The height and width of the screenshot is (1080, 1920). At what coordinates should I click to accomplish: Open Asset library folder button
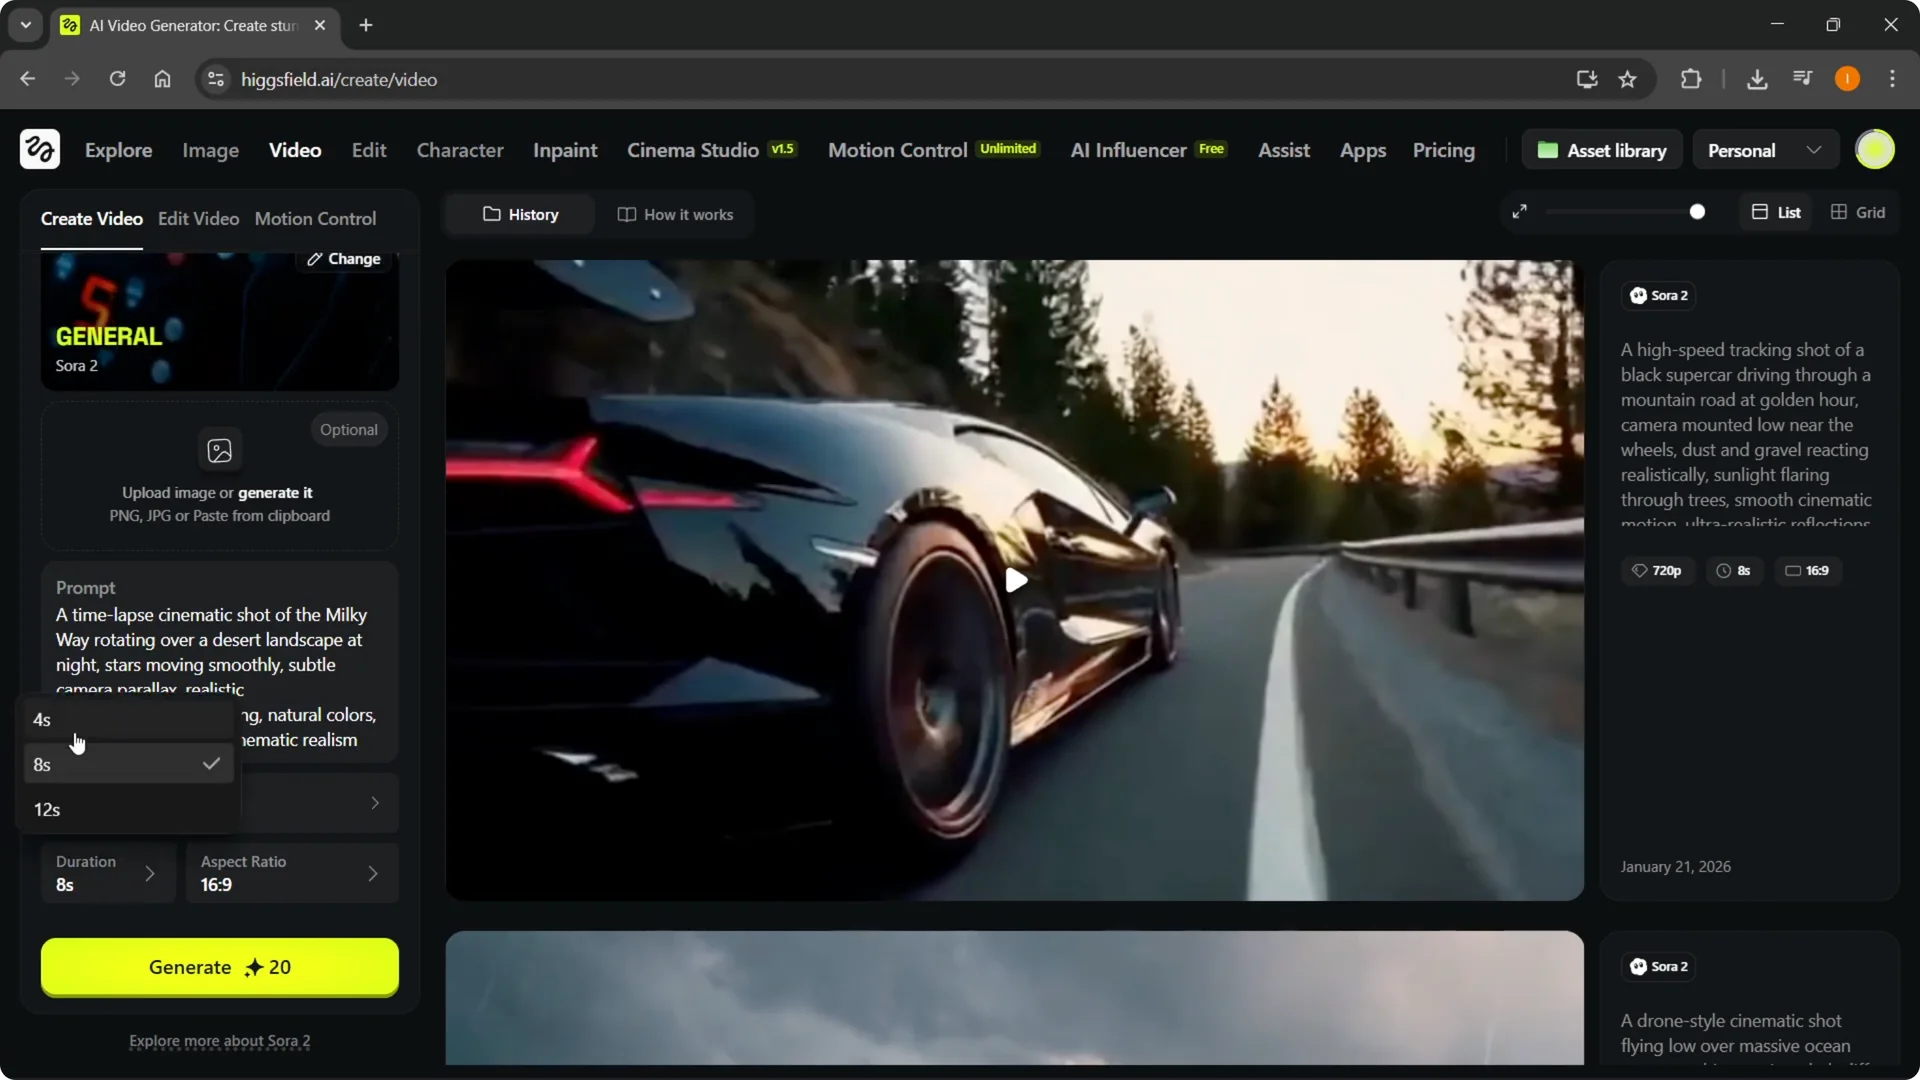coord(1602,150)
